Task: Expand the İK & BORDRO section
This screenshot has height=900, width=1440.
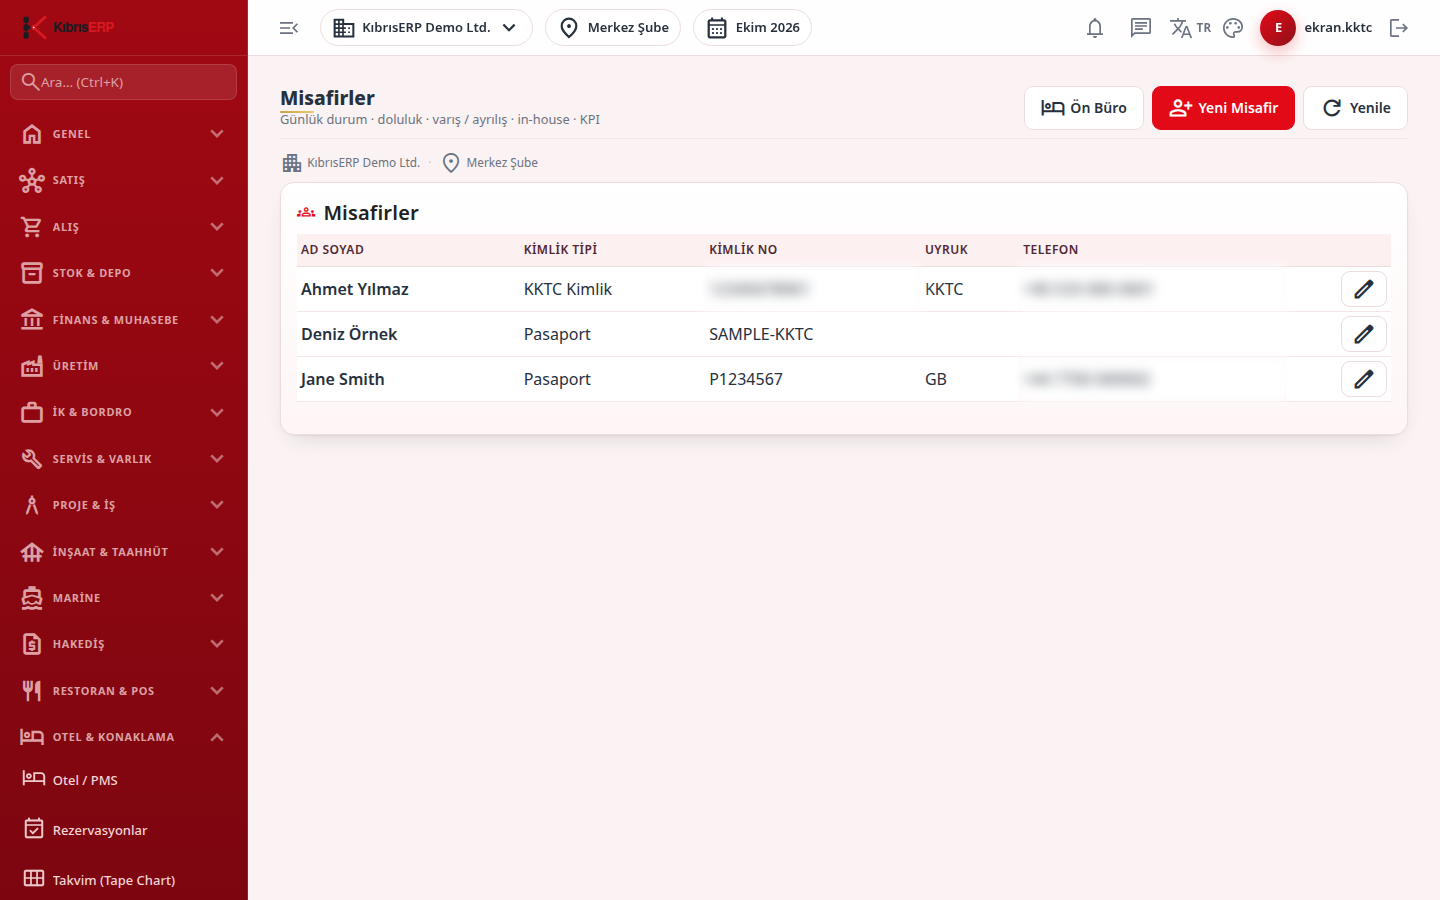Action: click(124, 412)
